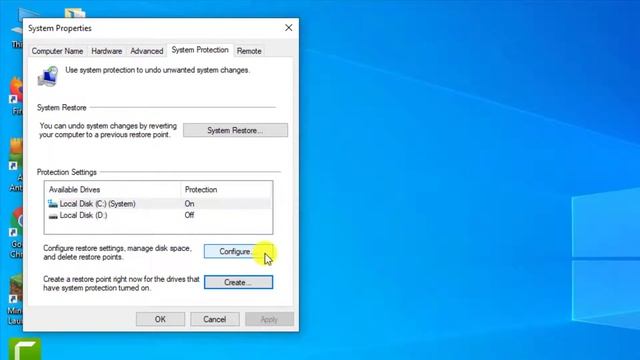Click the greyed-out Apply button
This screenshot has width=640, height=360.
[269, 319]
